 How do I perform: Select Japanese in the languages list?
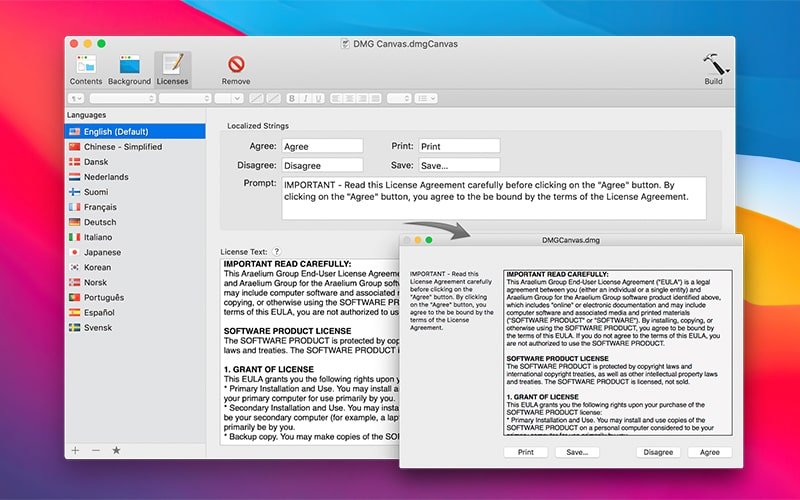(102, 252)
